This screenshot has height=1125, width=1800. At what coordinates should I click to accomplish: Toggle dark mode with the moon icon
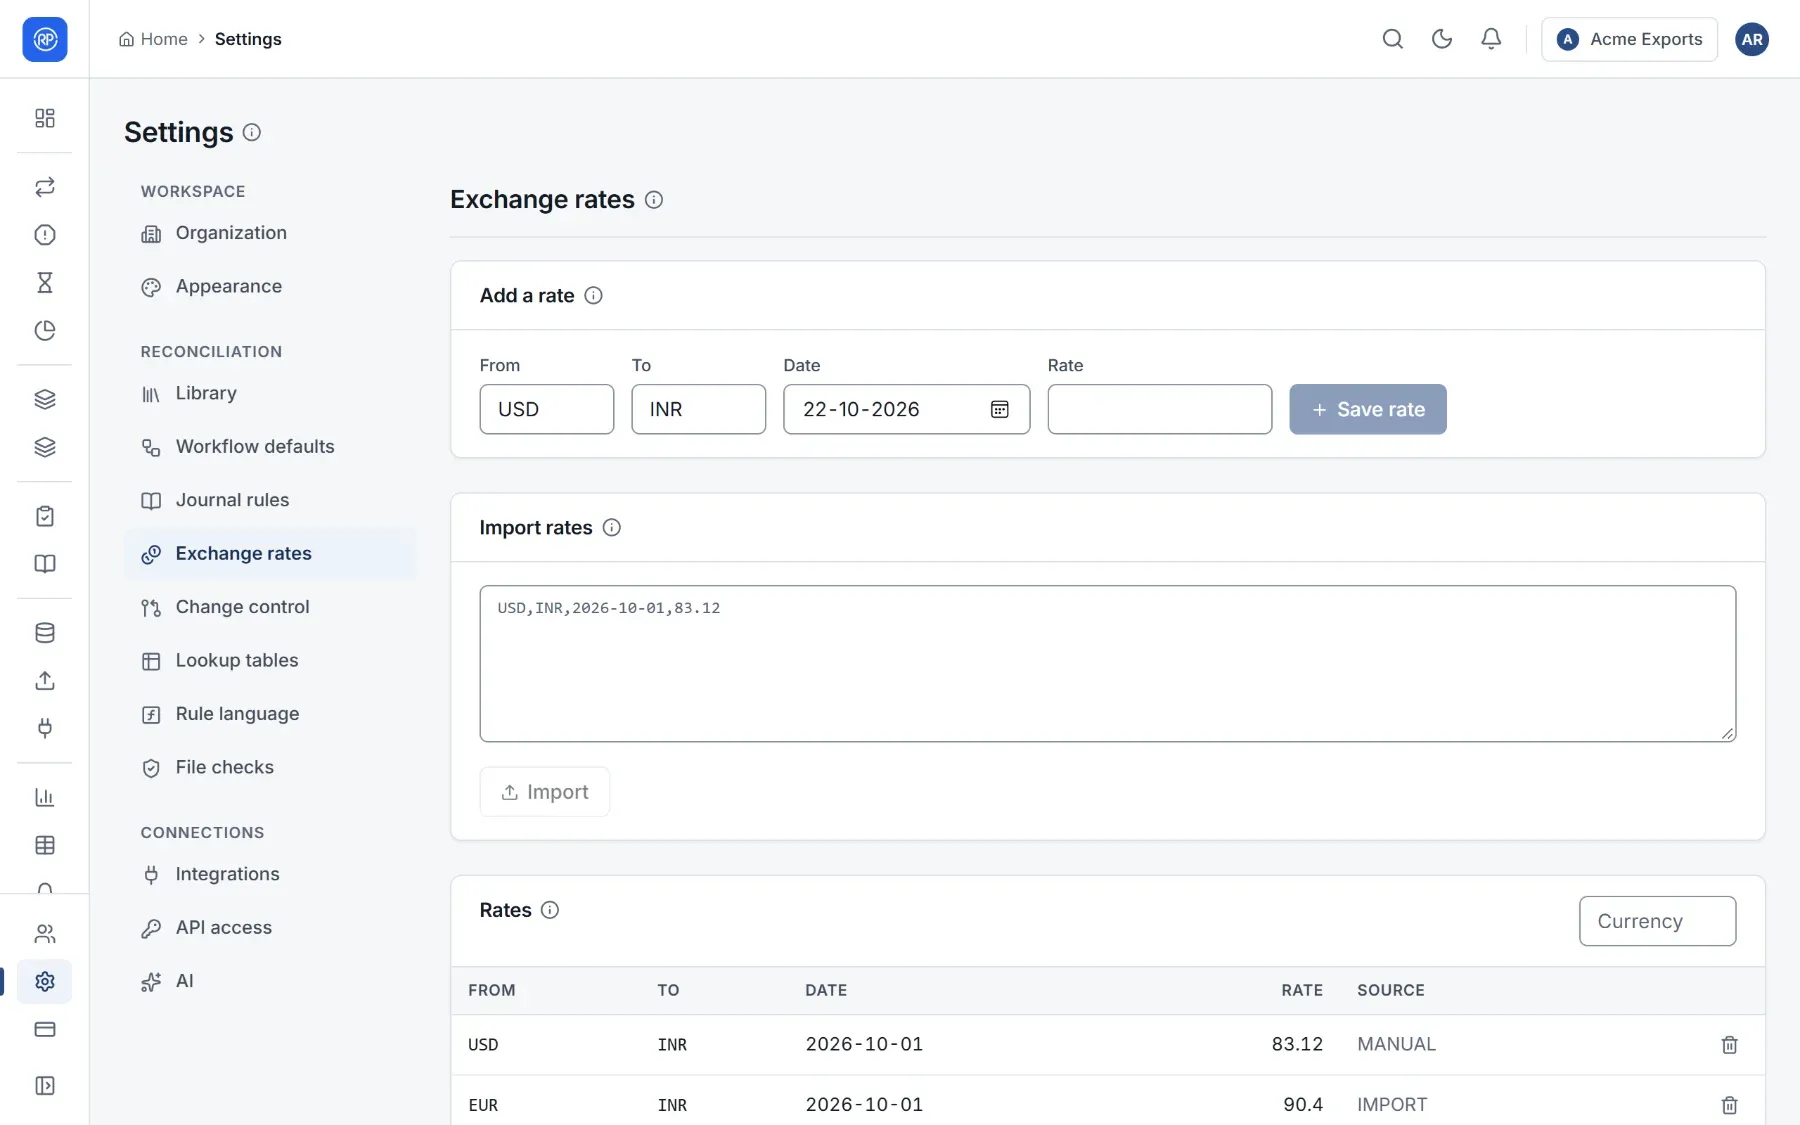(x=1441, y=39)
